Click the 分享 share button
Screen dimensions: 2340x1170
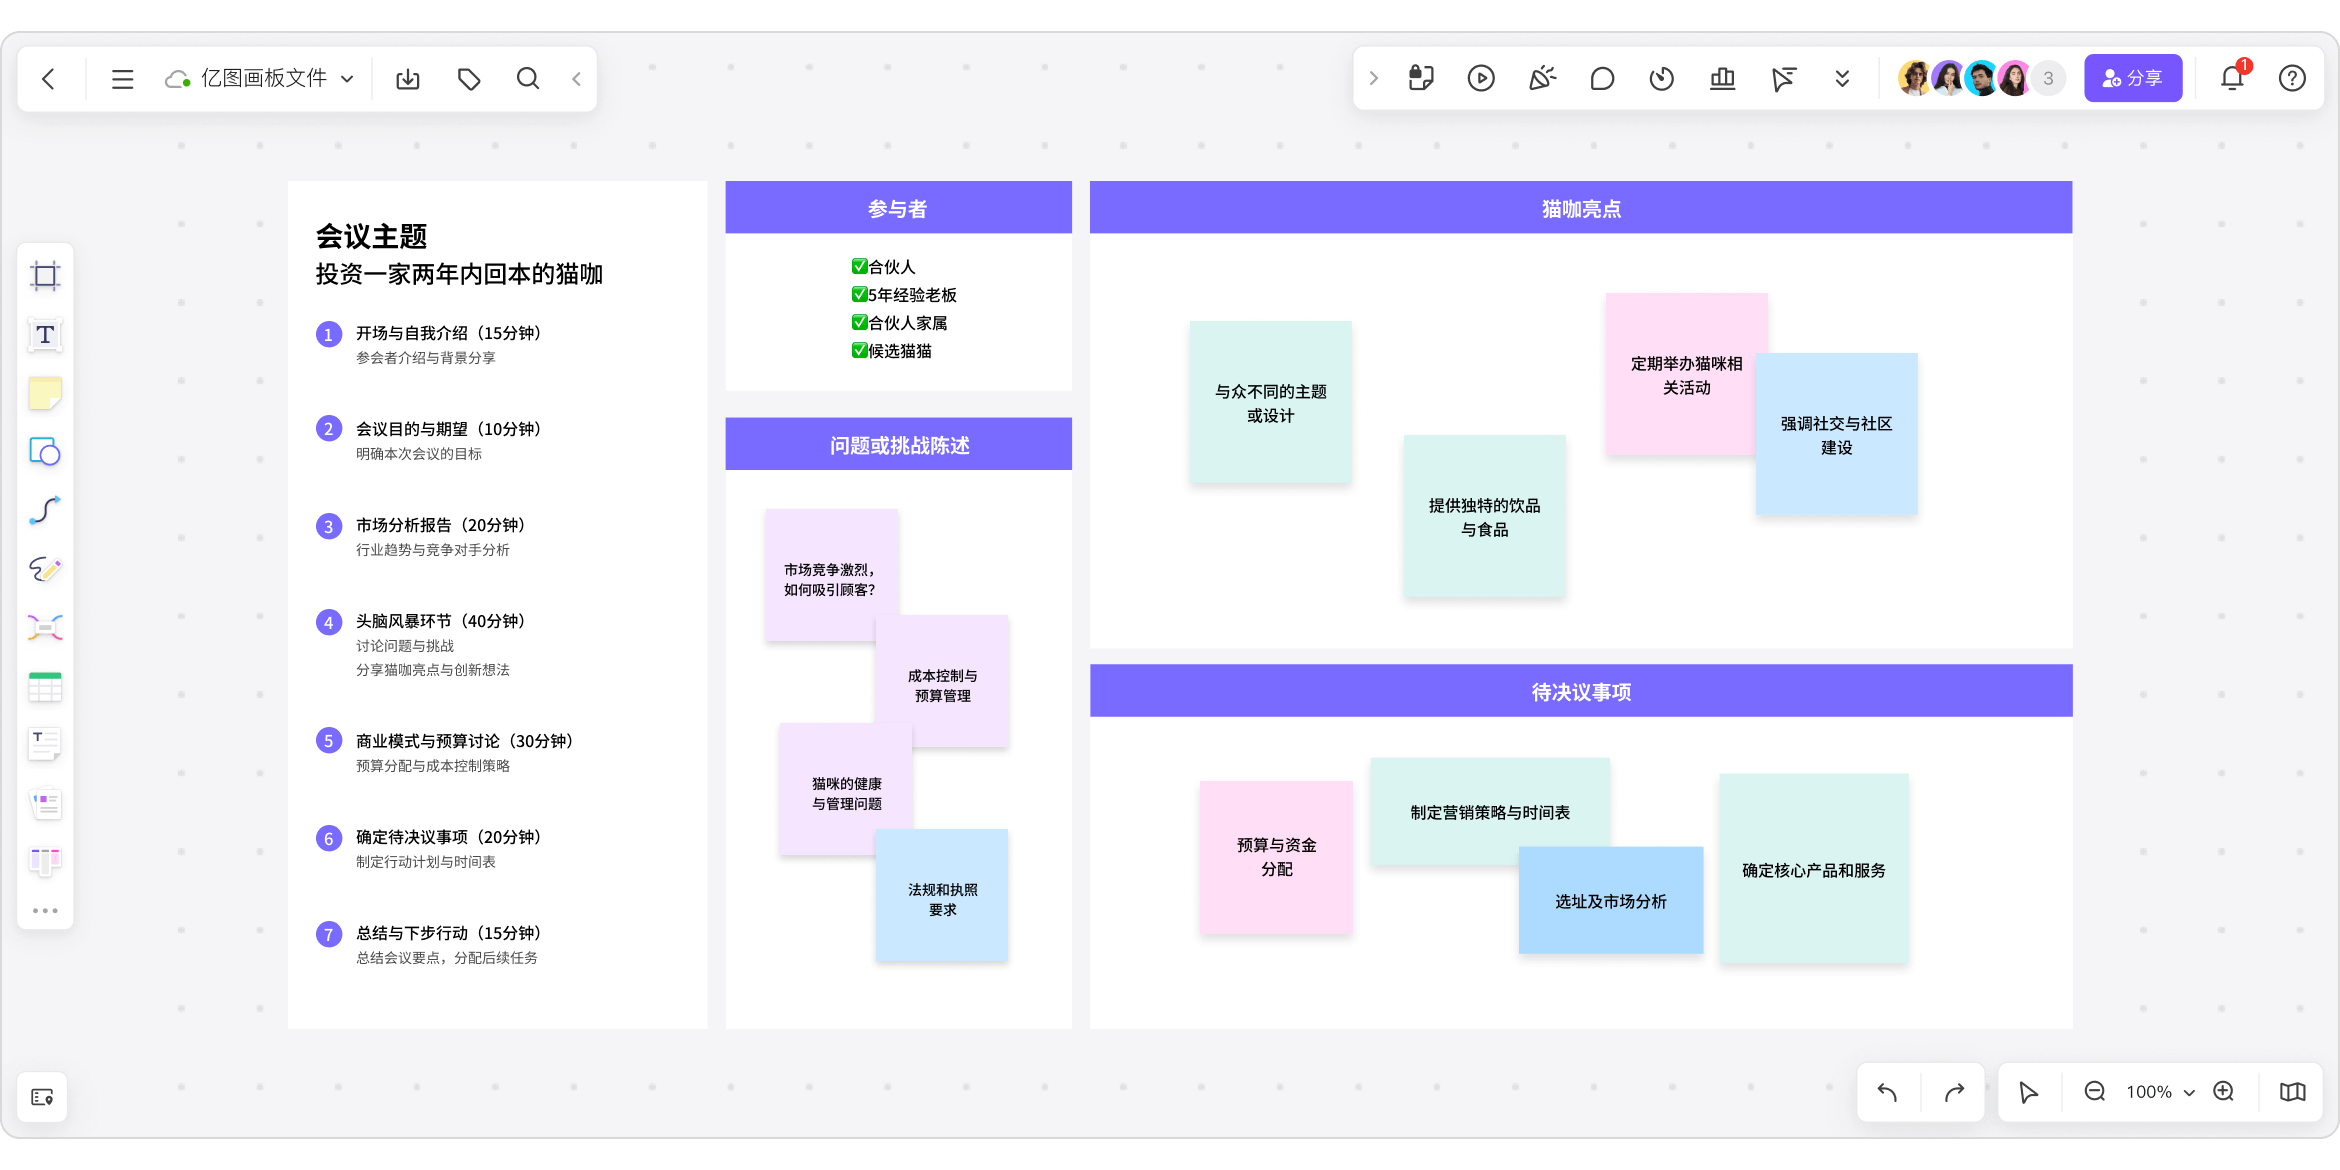[x=2132, y=78]
